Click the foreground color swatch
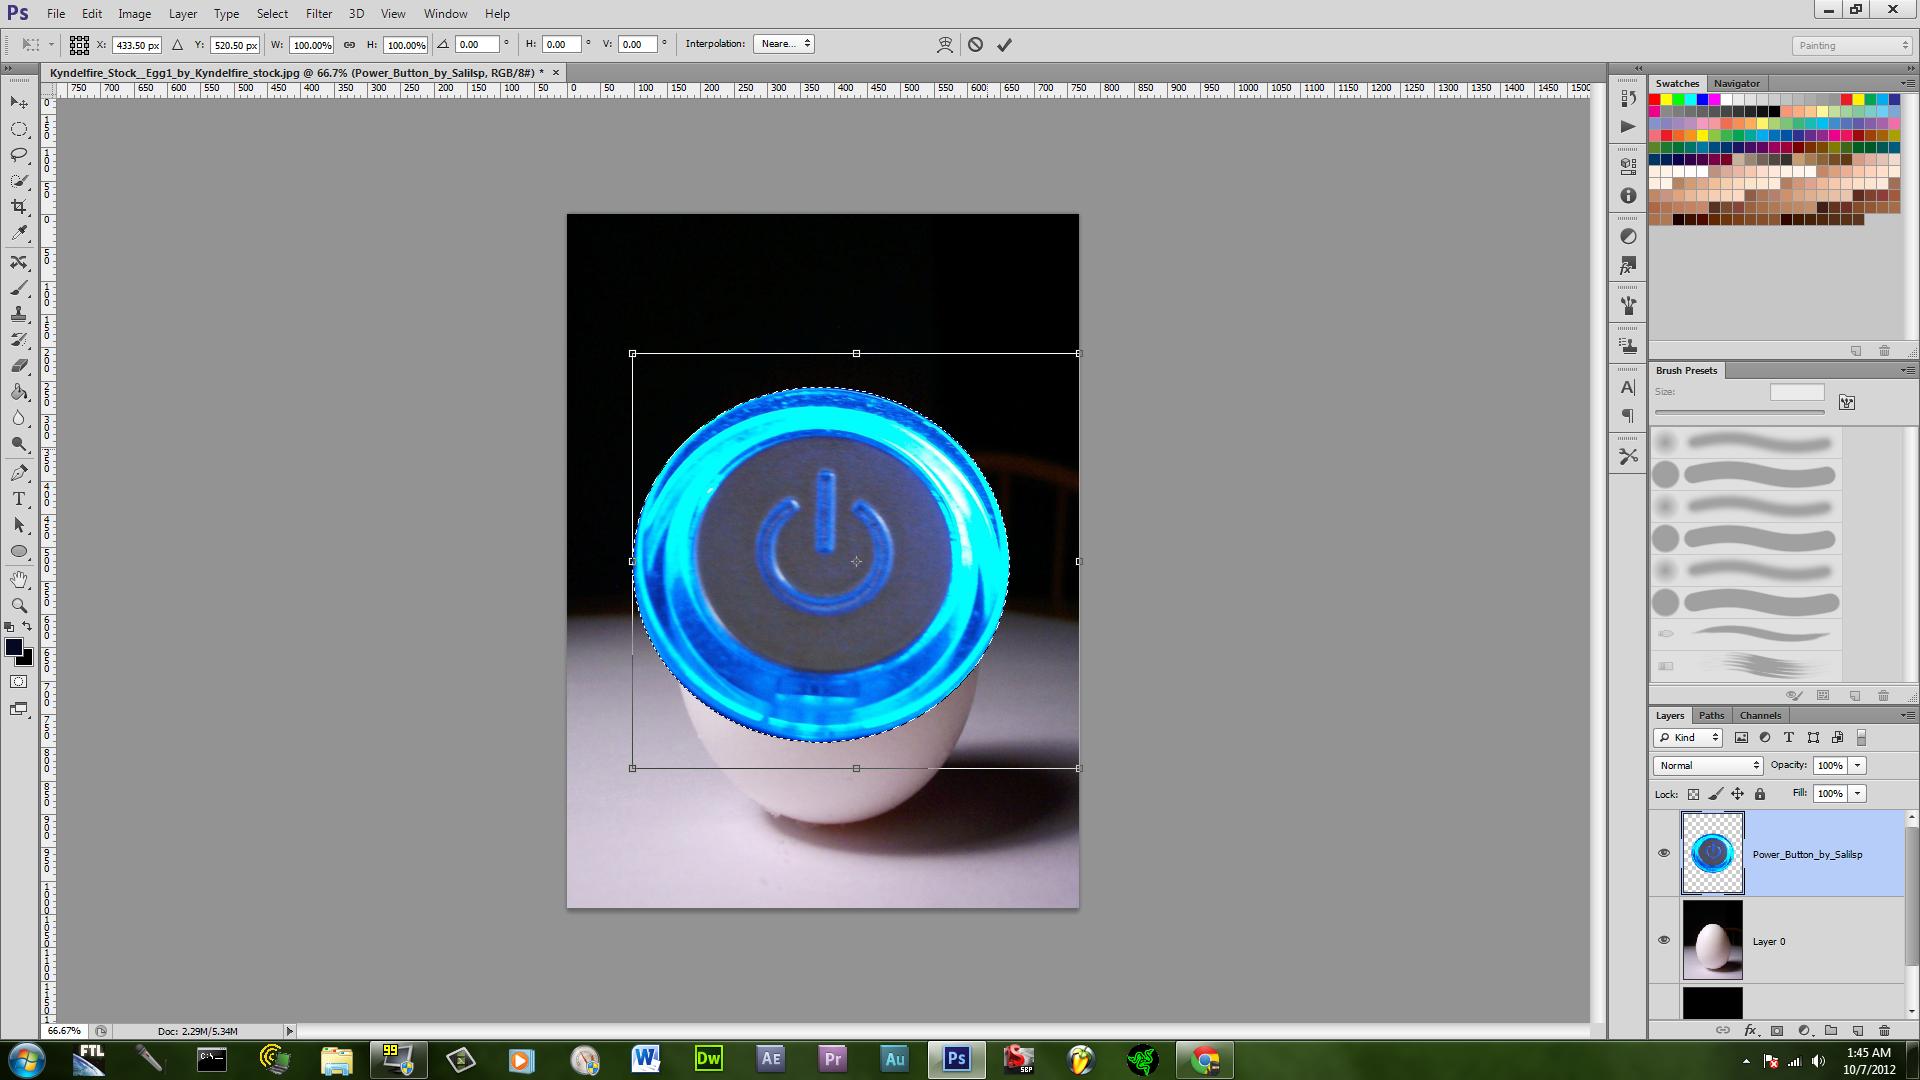Screen dimensions: 1920x1080 point(14,648)
